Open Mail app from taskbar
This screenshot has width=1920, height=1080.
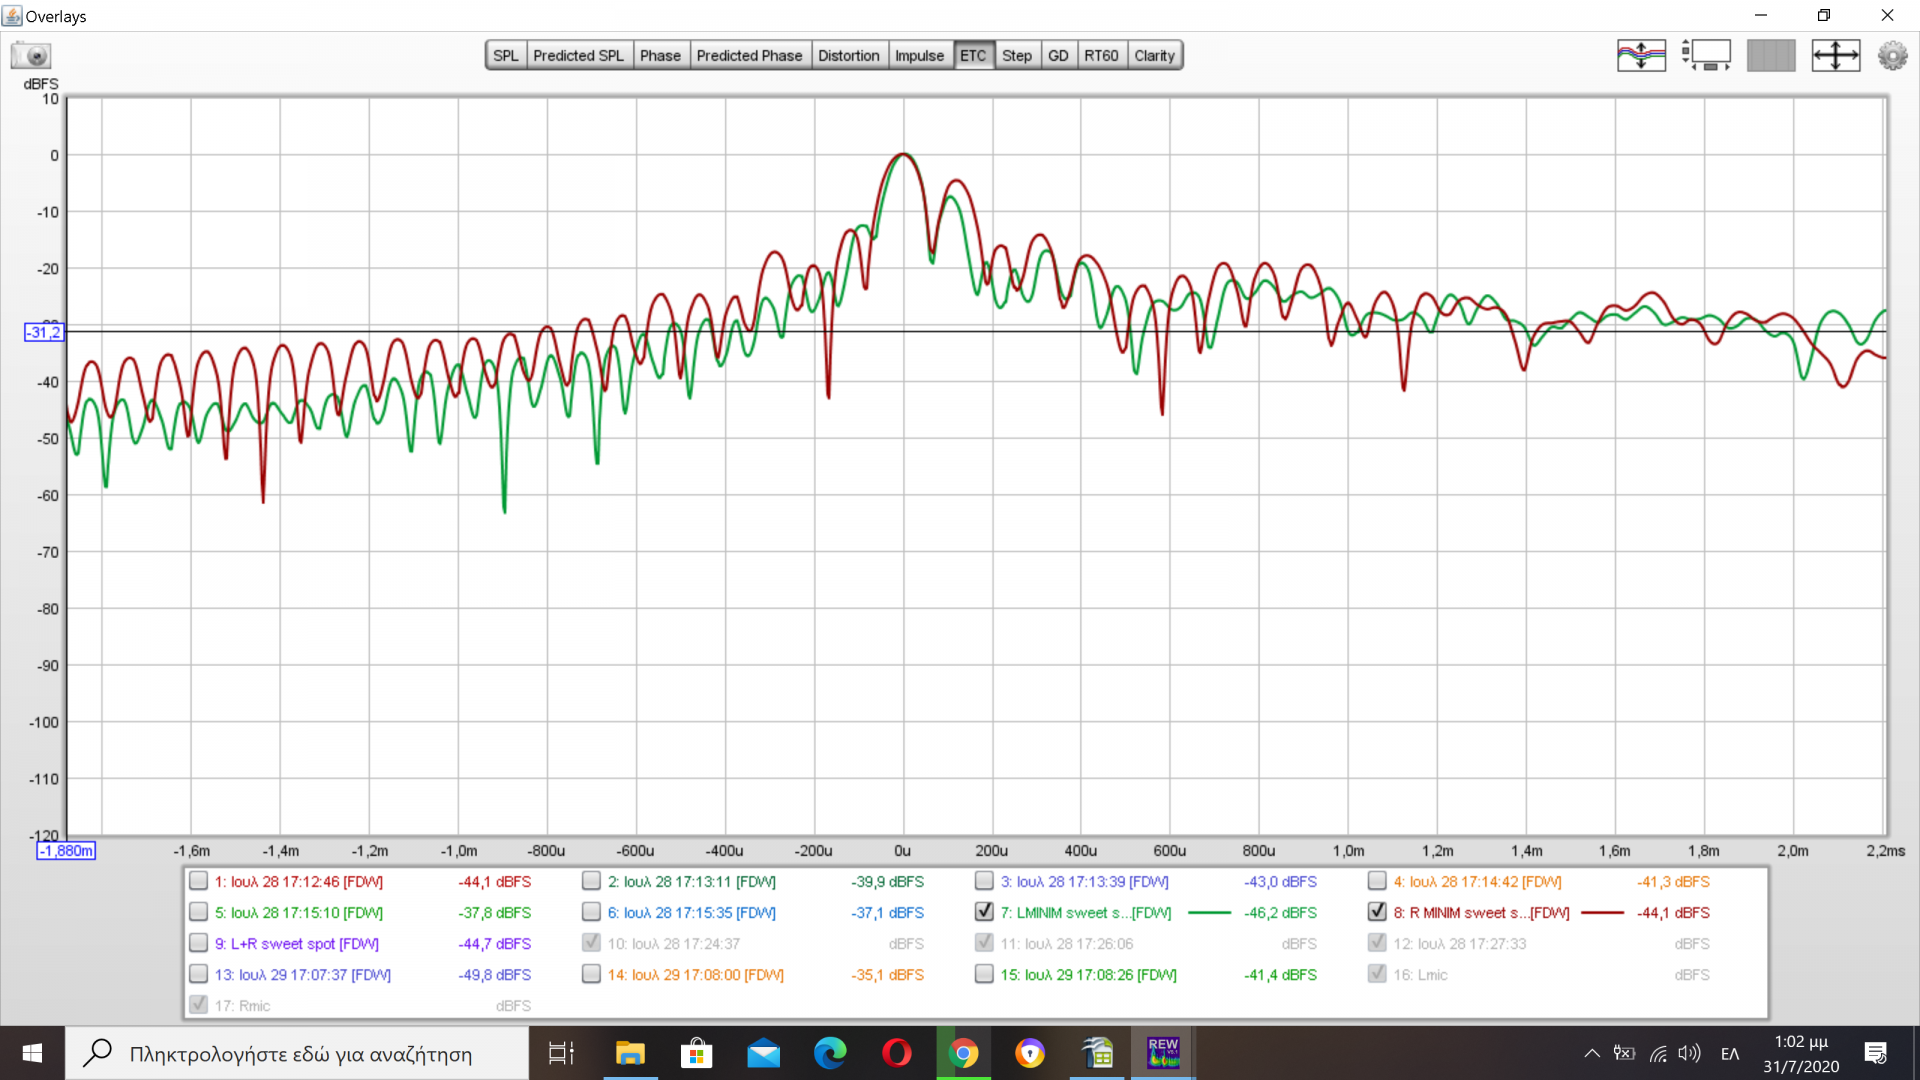[763, 1053]
